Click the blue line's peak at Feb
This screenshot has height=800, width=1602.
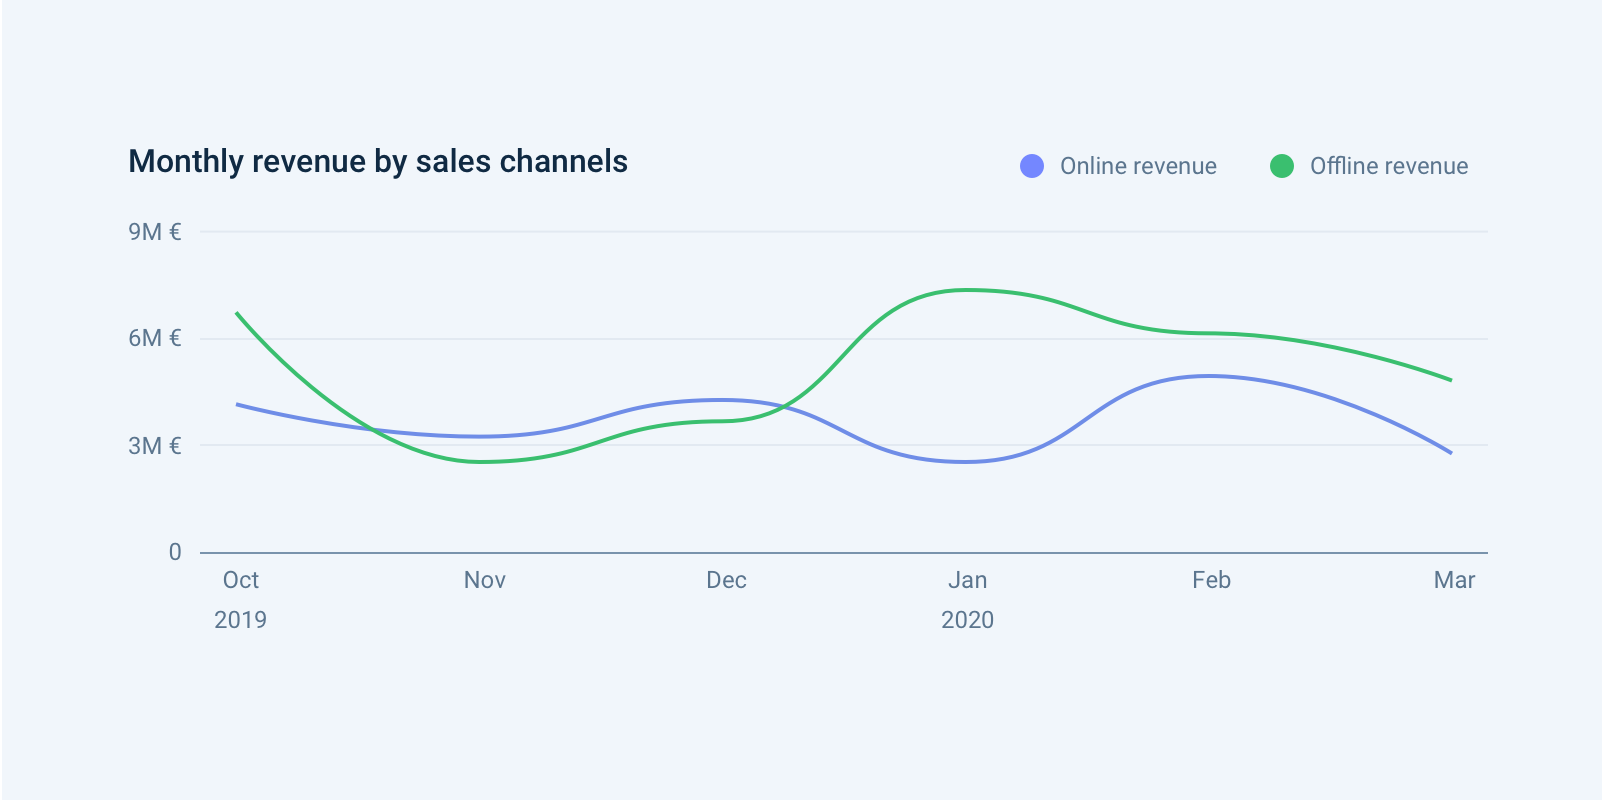(x=1210, y=376)
